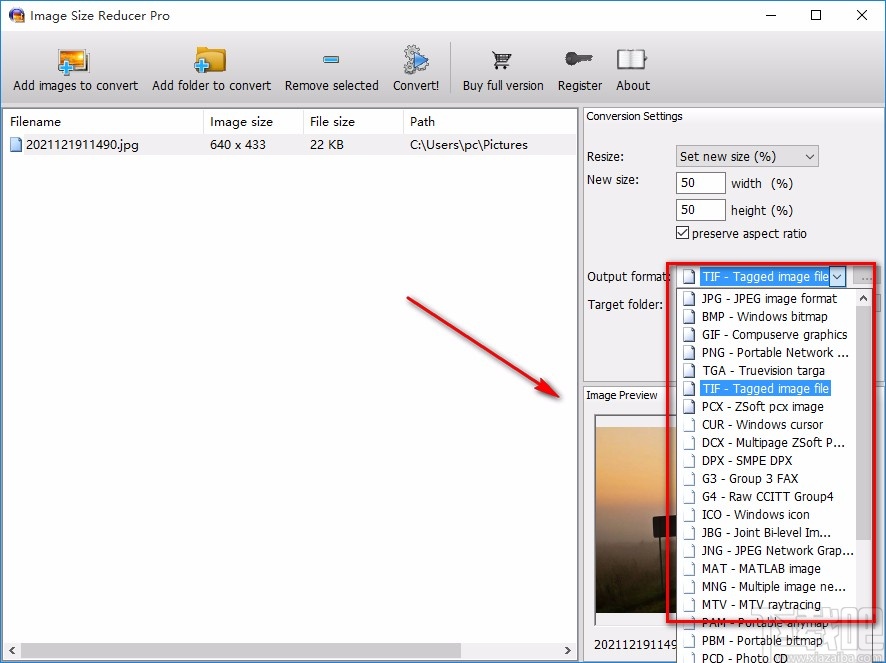Expand the Resize mode dropdown
Image resolution: width=886 pixels, height=663 pixels.
[x=809, y=157]
